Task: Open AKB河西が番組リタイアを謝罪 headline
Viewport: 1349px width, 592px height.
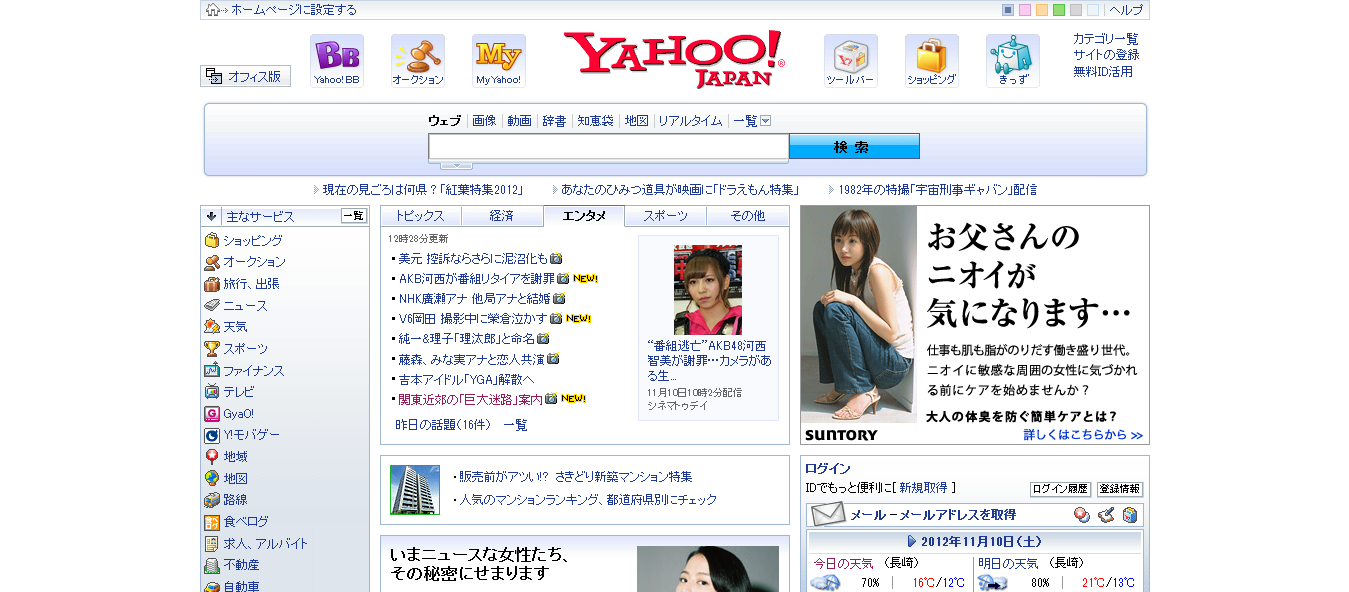Action: (476, 278)
